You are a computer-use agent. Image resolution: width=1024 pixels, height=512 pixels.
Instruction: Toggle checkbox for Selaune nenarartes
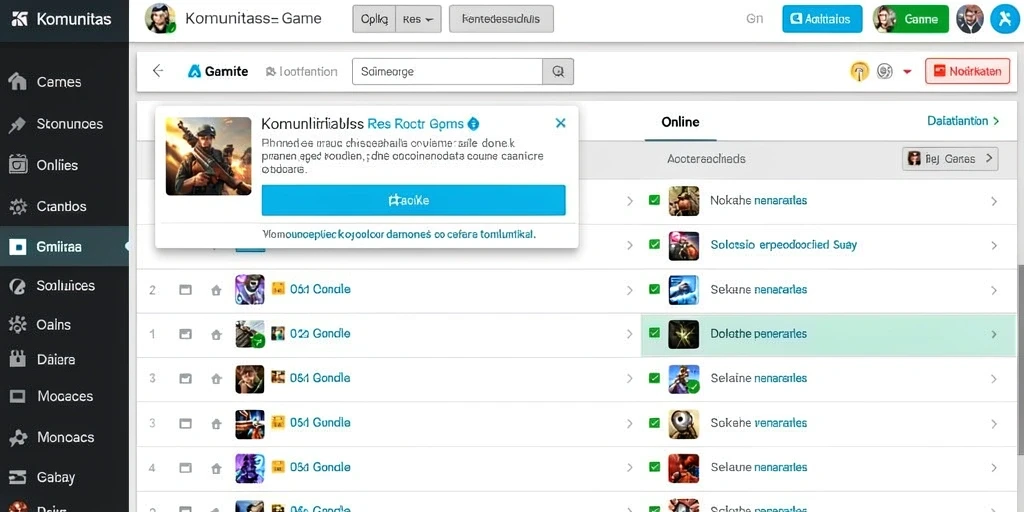point(654,467)
